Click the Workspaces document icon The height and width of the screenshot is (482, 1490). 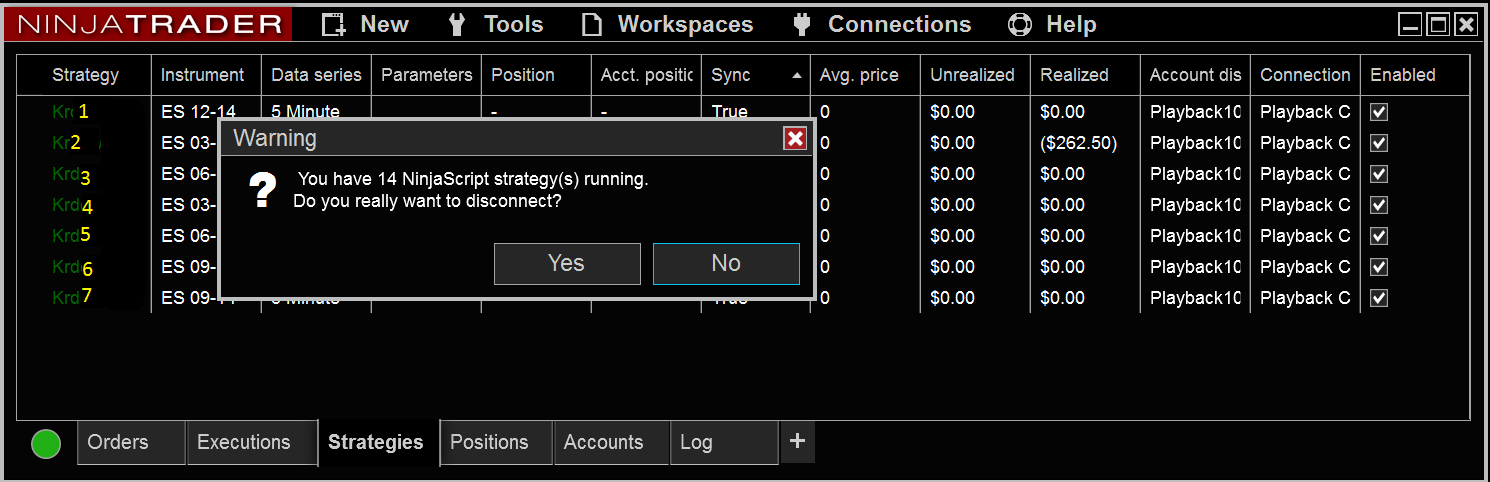pos(592,25)
